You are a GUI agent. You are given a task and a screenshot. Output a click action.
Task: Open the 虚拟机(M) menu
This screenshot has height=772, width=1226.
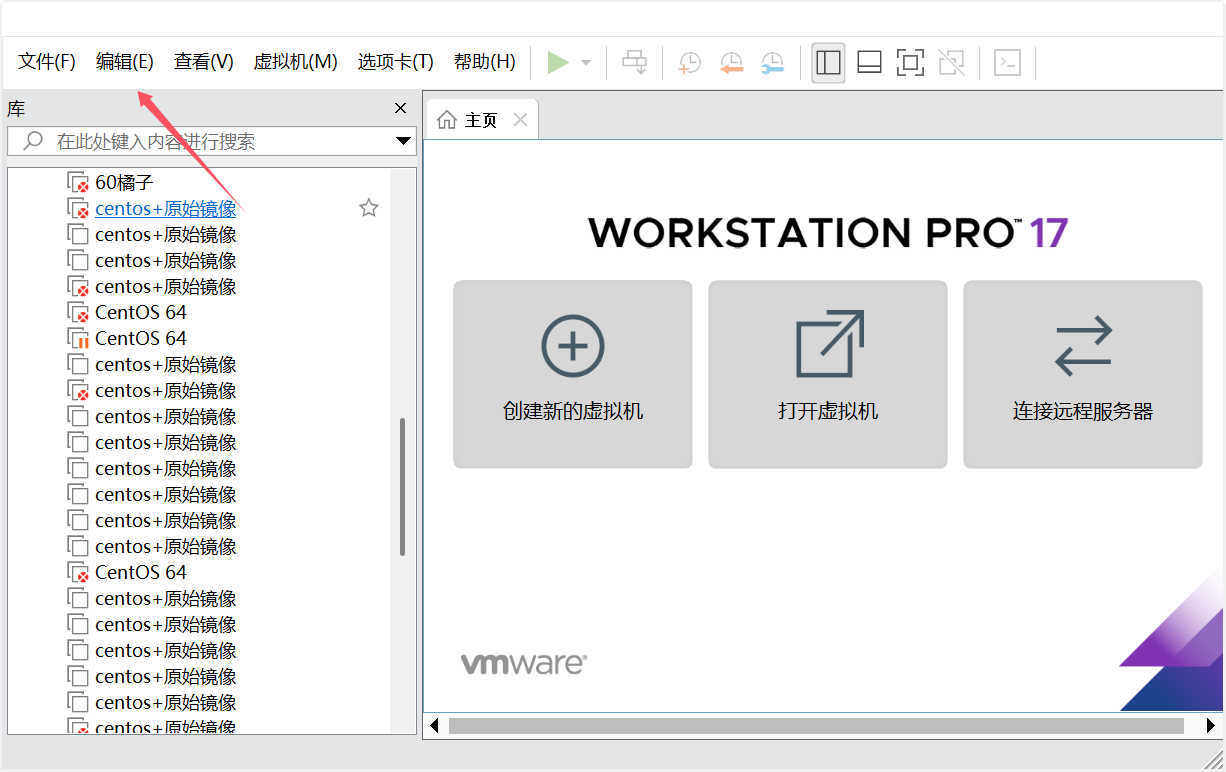pyautogui.click(x=296, y=62)
